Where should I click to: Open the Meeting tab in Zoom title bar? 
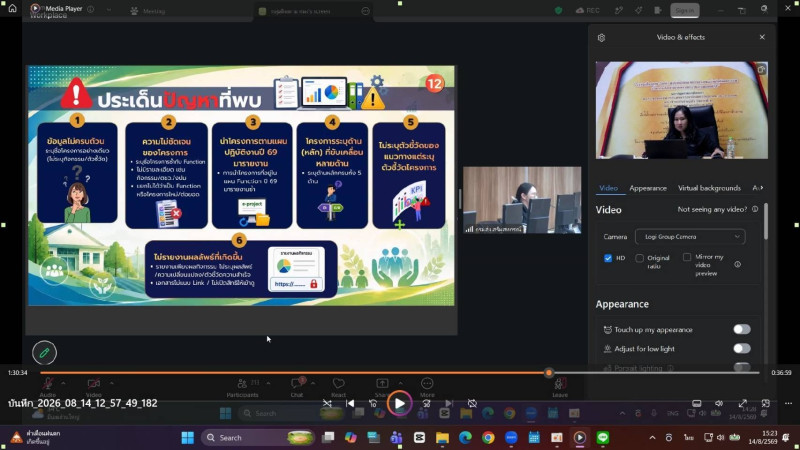(148, 11)
